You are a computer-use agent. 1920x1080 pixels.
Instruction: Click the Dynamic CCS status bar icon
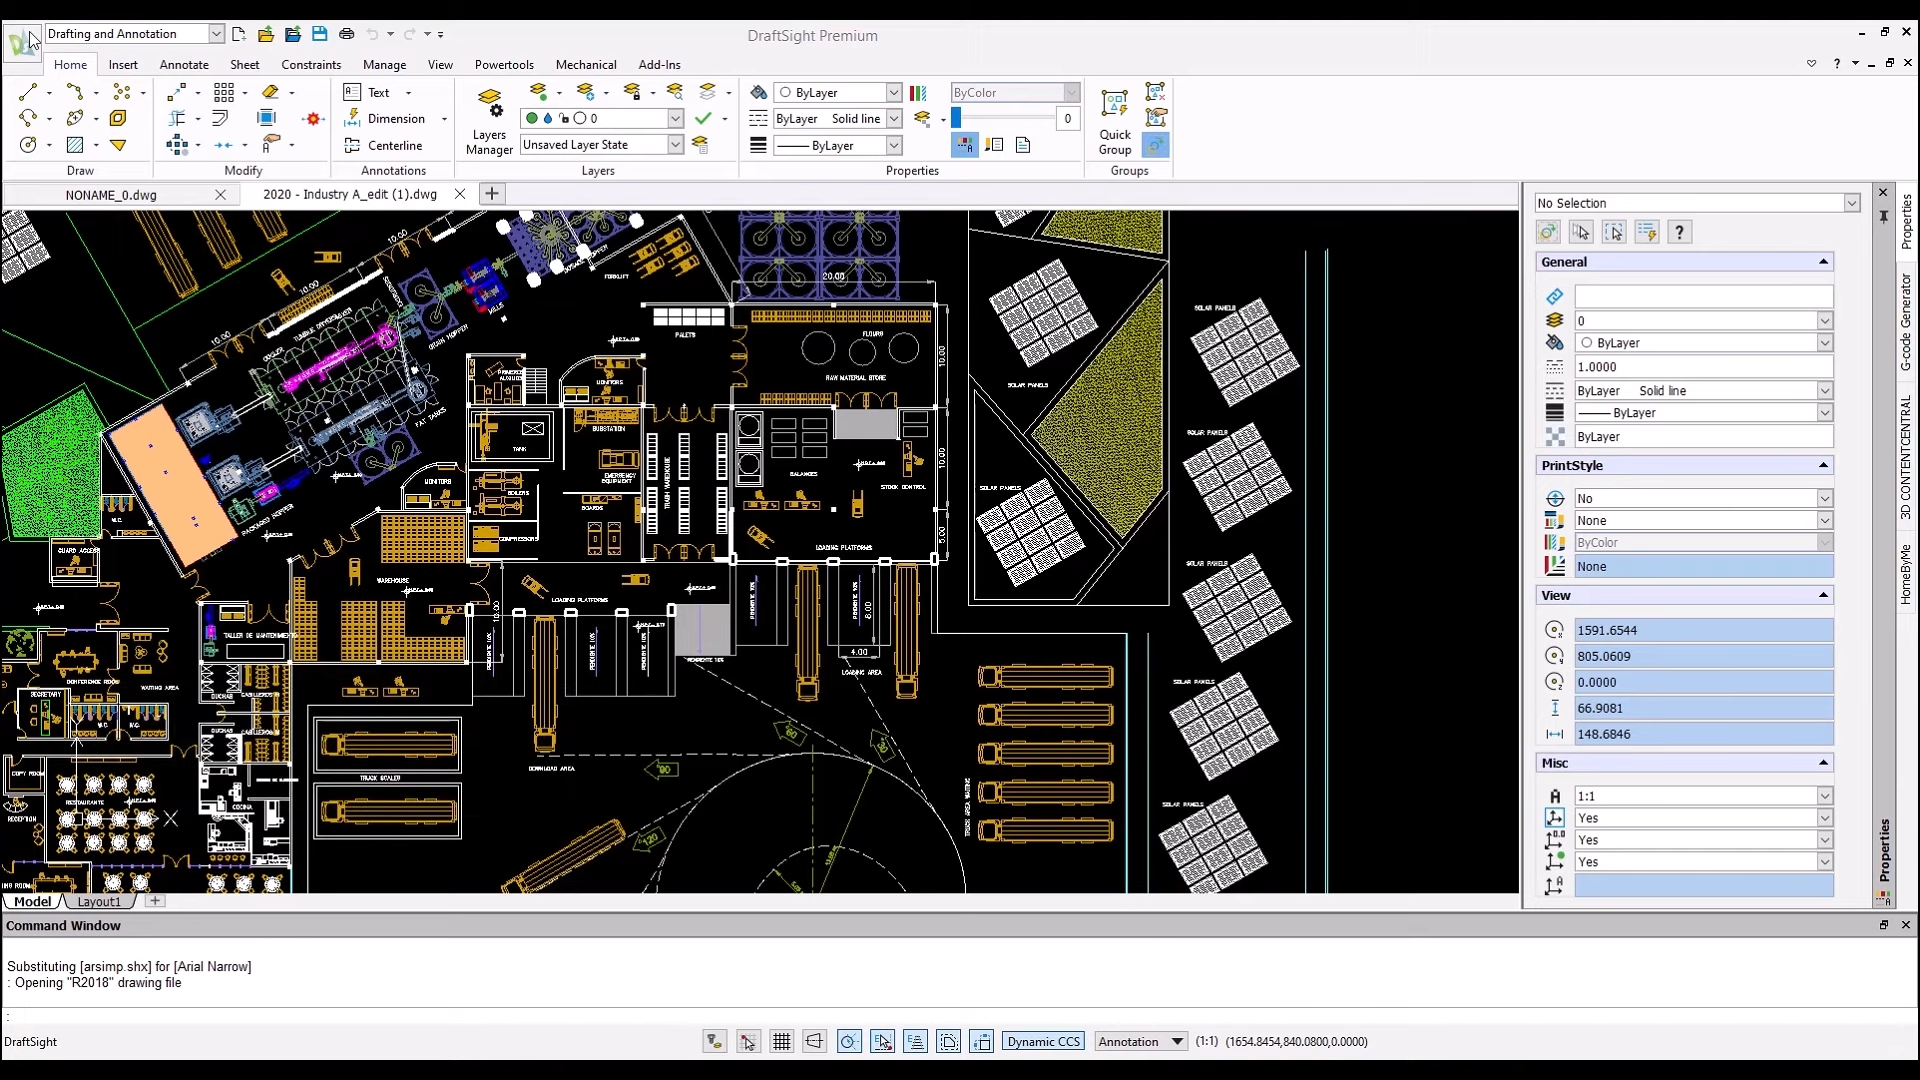[1042, 1042]
